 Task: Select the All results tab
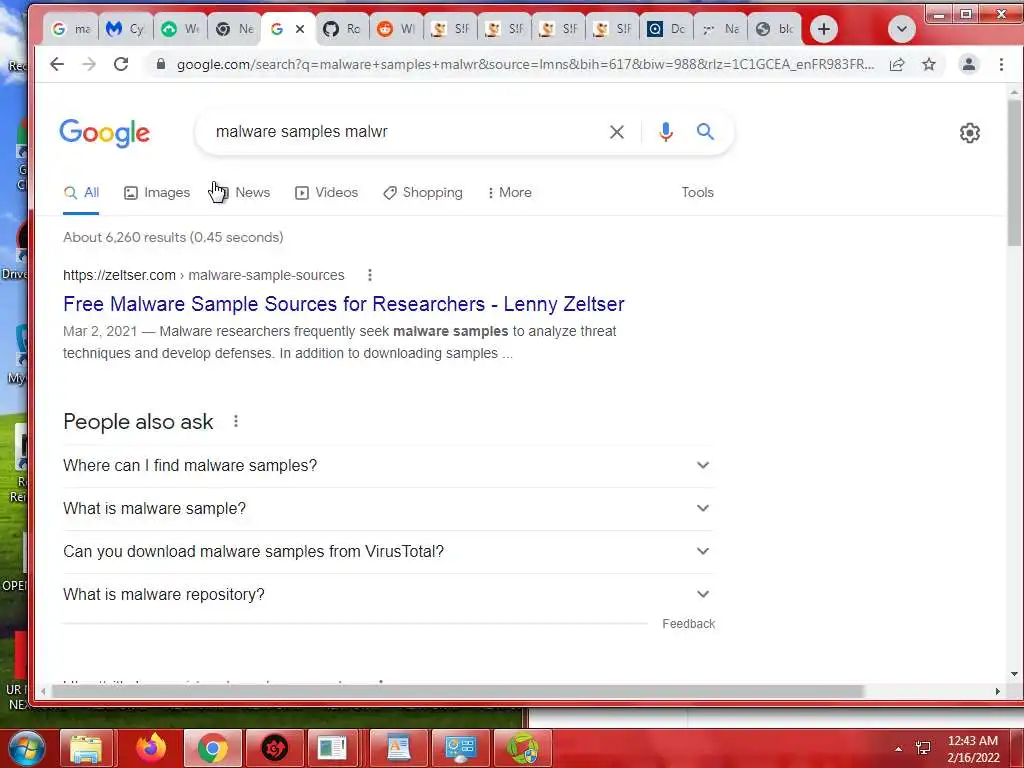click(x=82, y=193)
